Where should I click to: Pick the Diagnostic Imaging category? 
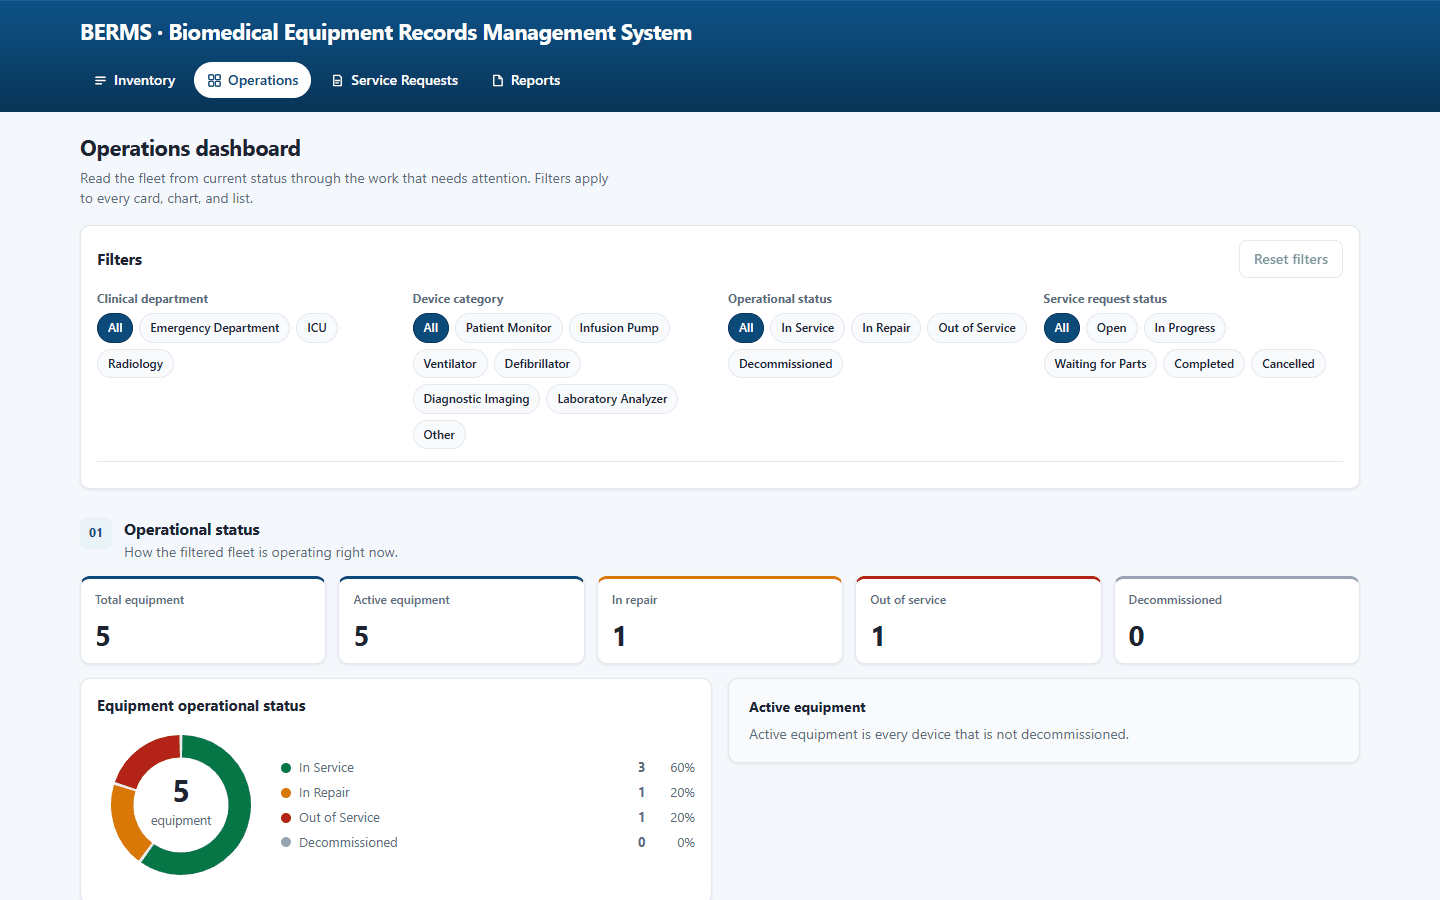click(x=476, y=399)
